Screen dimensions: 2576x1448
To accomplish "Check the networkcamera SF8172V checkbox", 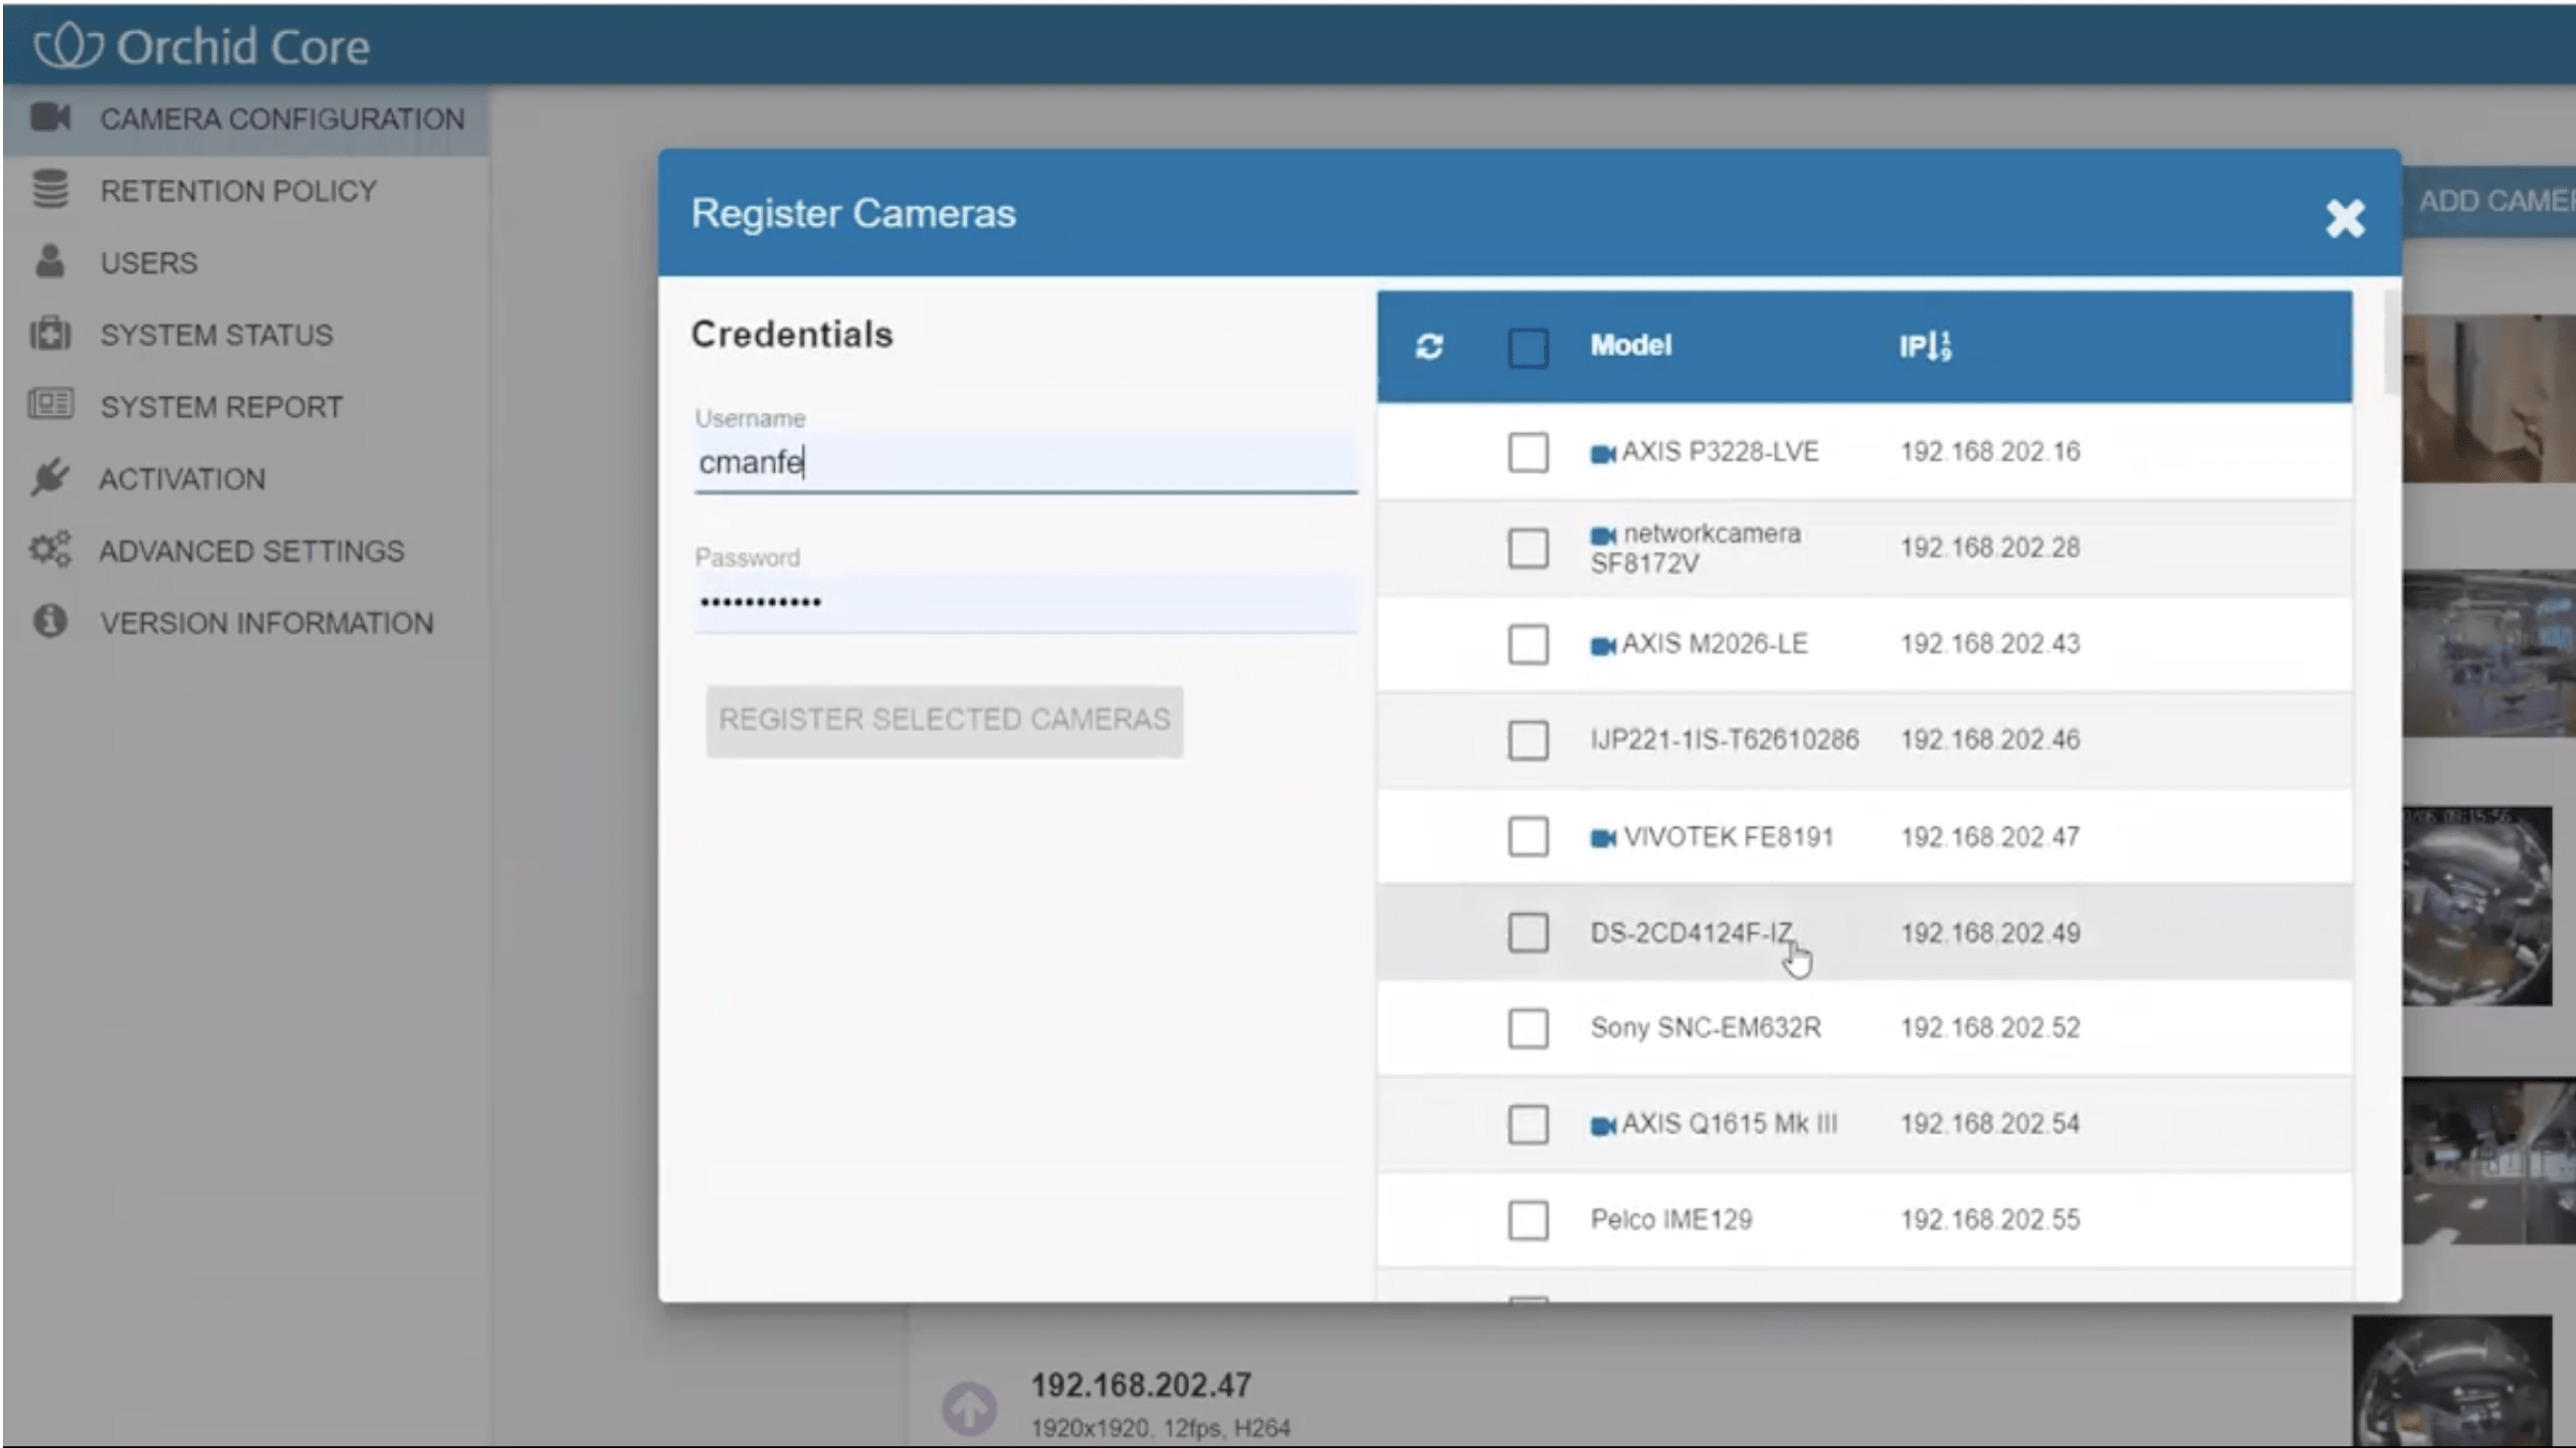I will coord(1528,548).
